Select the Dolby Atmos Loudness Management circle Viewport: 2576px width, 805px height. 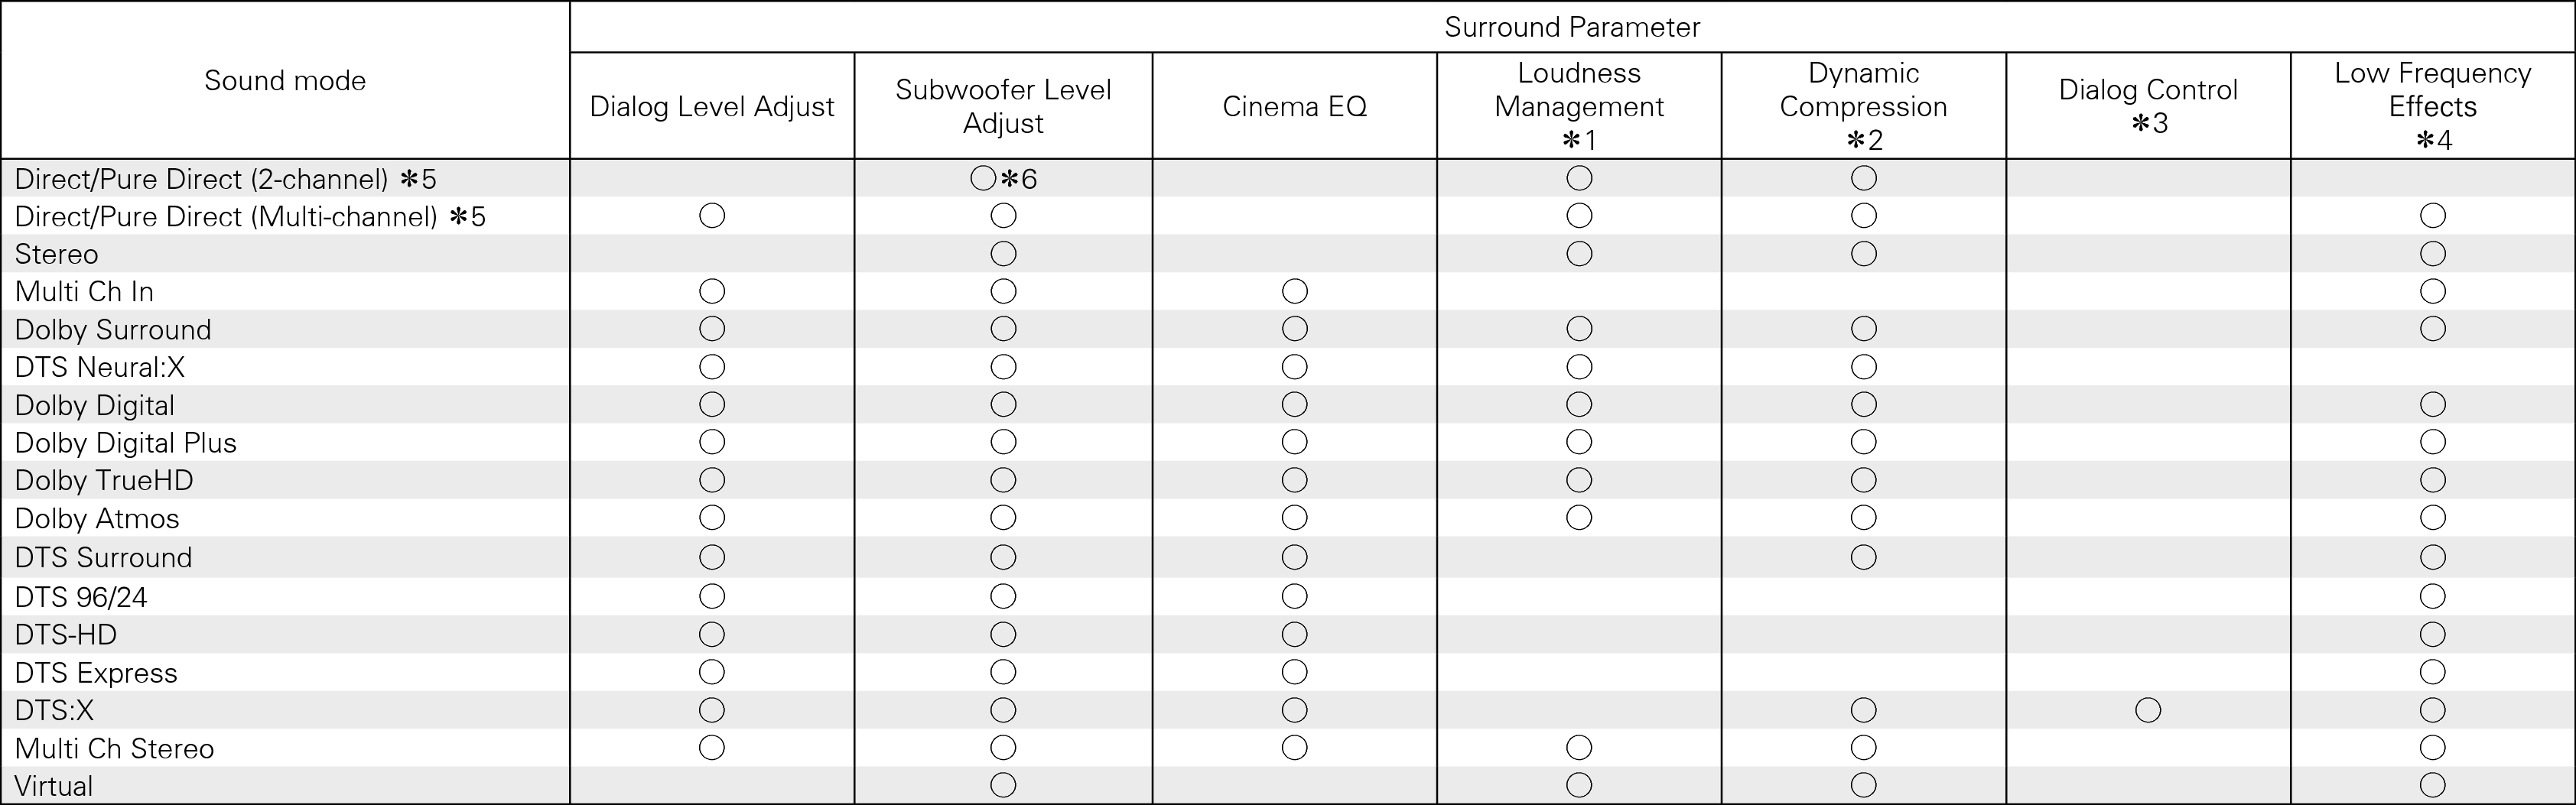click(1579, 518)
